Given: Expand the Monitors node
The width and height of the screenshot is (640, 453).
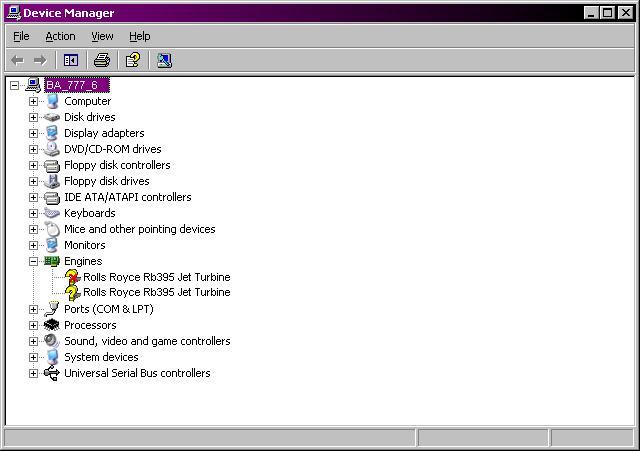Looking at the screenshot, I should 33,245.
